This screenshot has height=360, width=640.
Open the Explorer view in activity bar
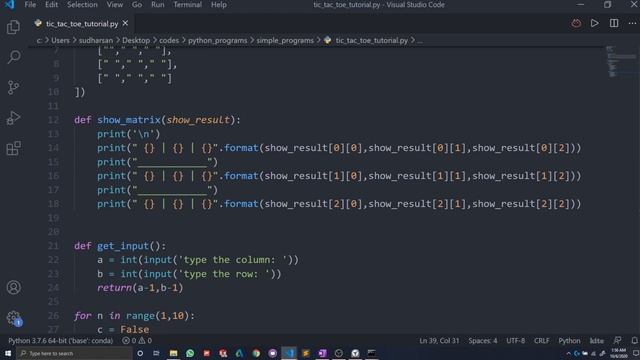tap(13, 27)
